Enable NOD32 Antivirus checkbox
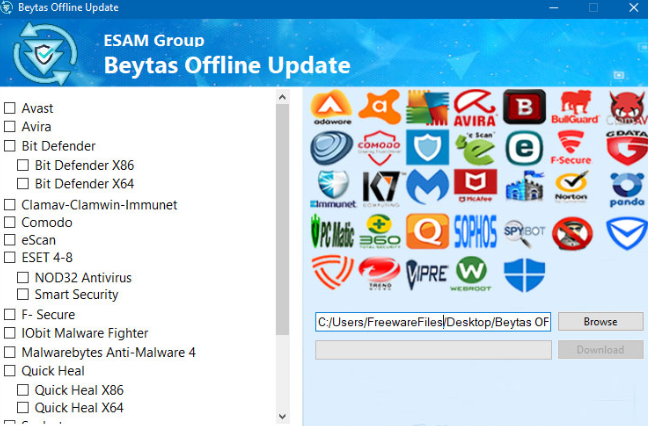 point(23,277)
